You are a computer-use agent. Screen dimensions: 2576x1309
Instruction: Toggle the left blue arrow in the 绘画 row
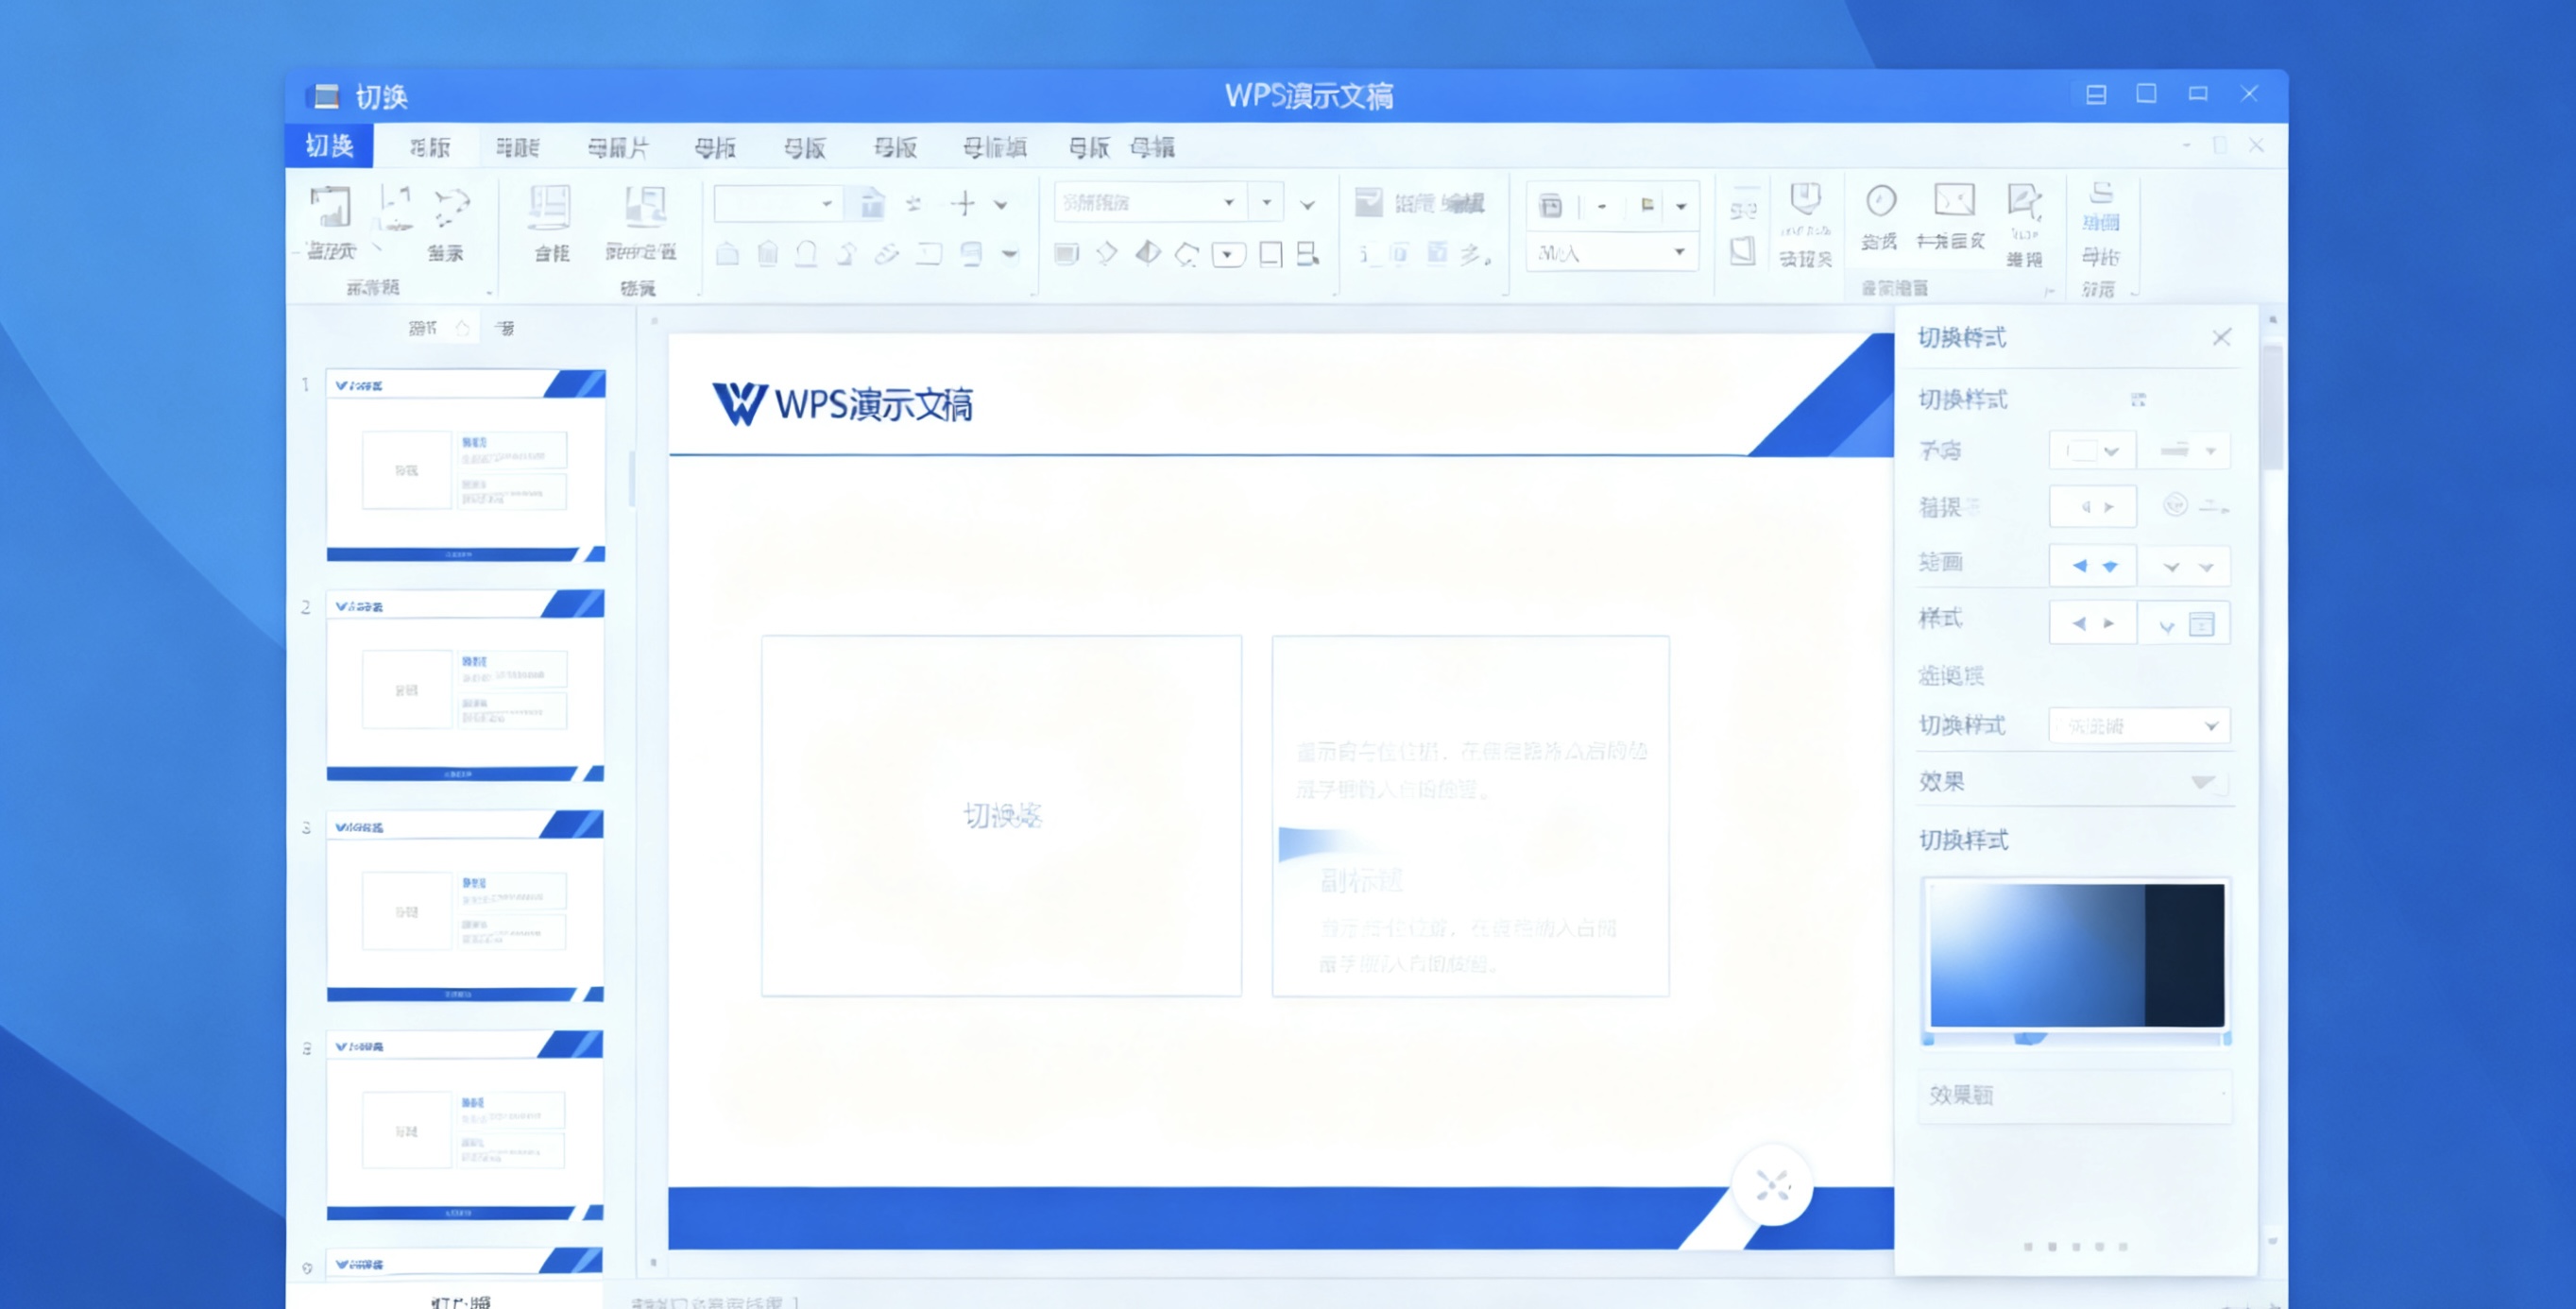[x=2081, y=565]
